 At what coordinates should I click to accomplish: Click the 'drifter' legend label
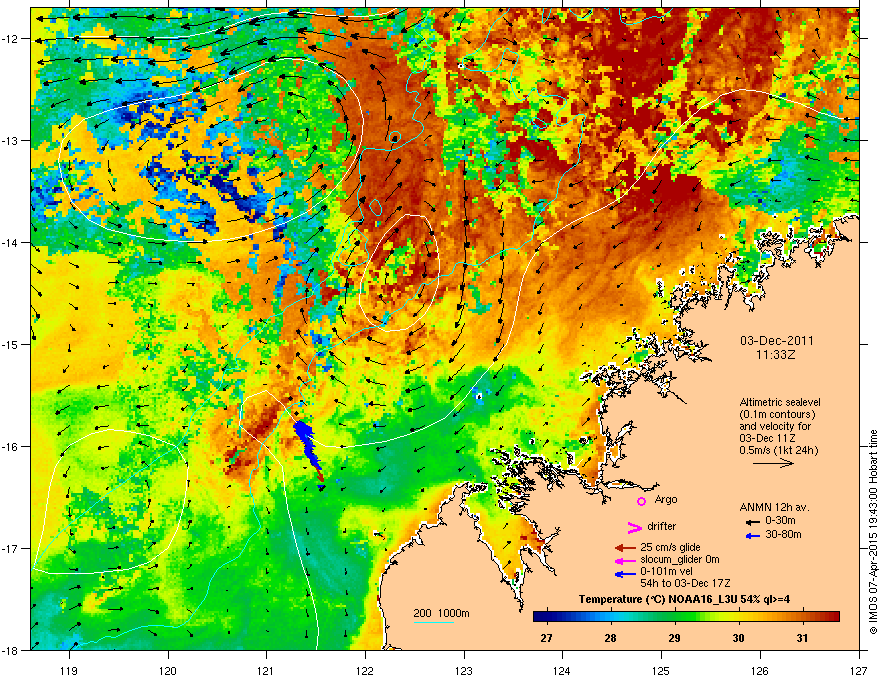[662, 526]
